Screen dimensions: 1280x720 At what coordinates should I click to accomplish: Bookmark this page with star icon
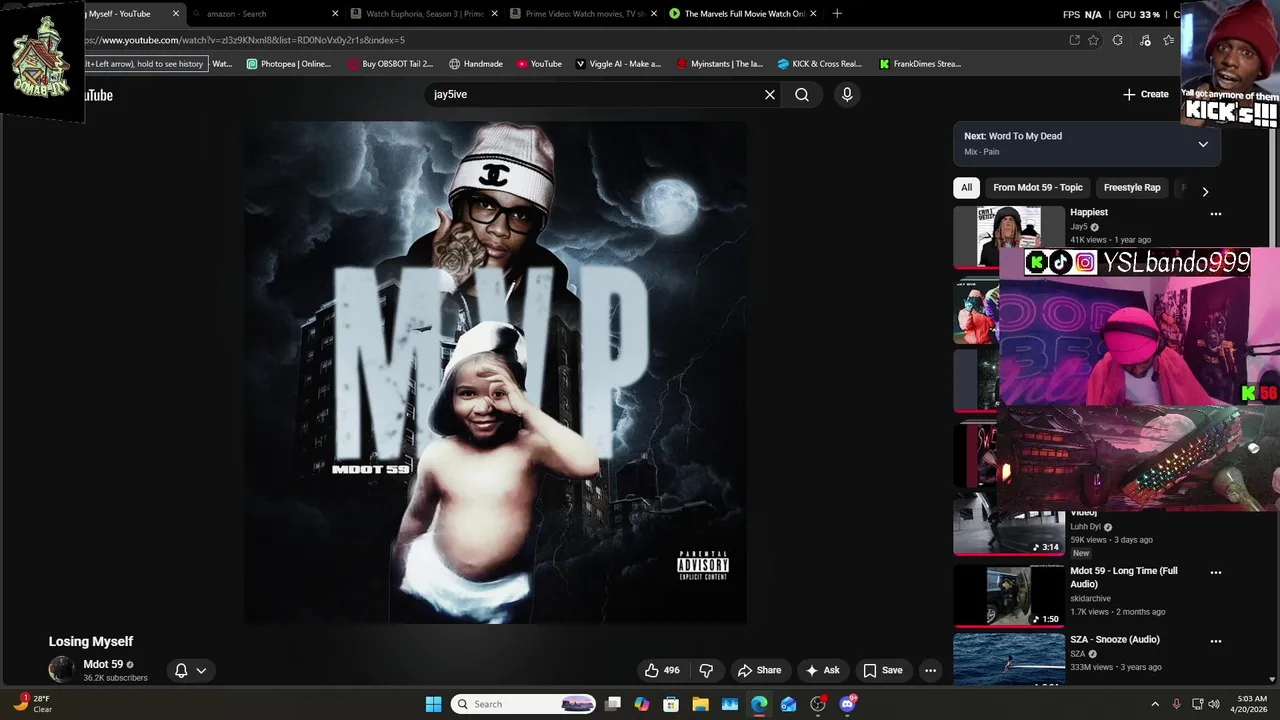coord(1093,40)
